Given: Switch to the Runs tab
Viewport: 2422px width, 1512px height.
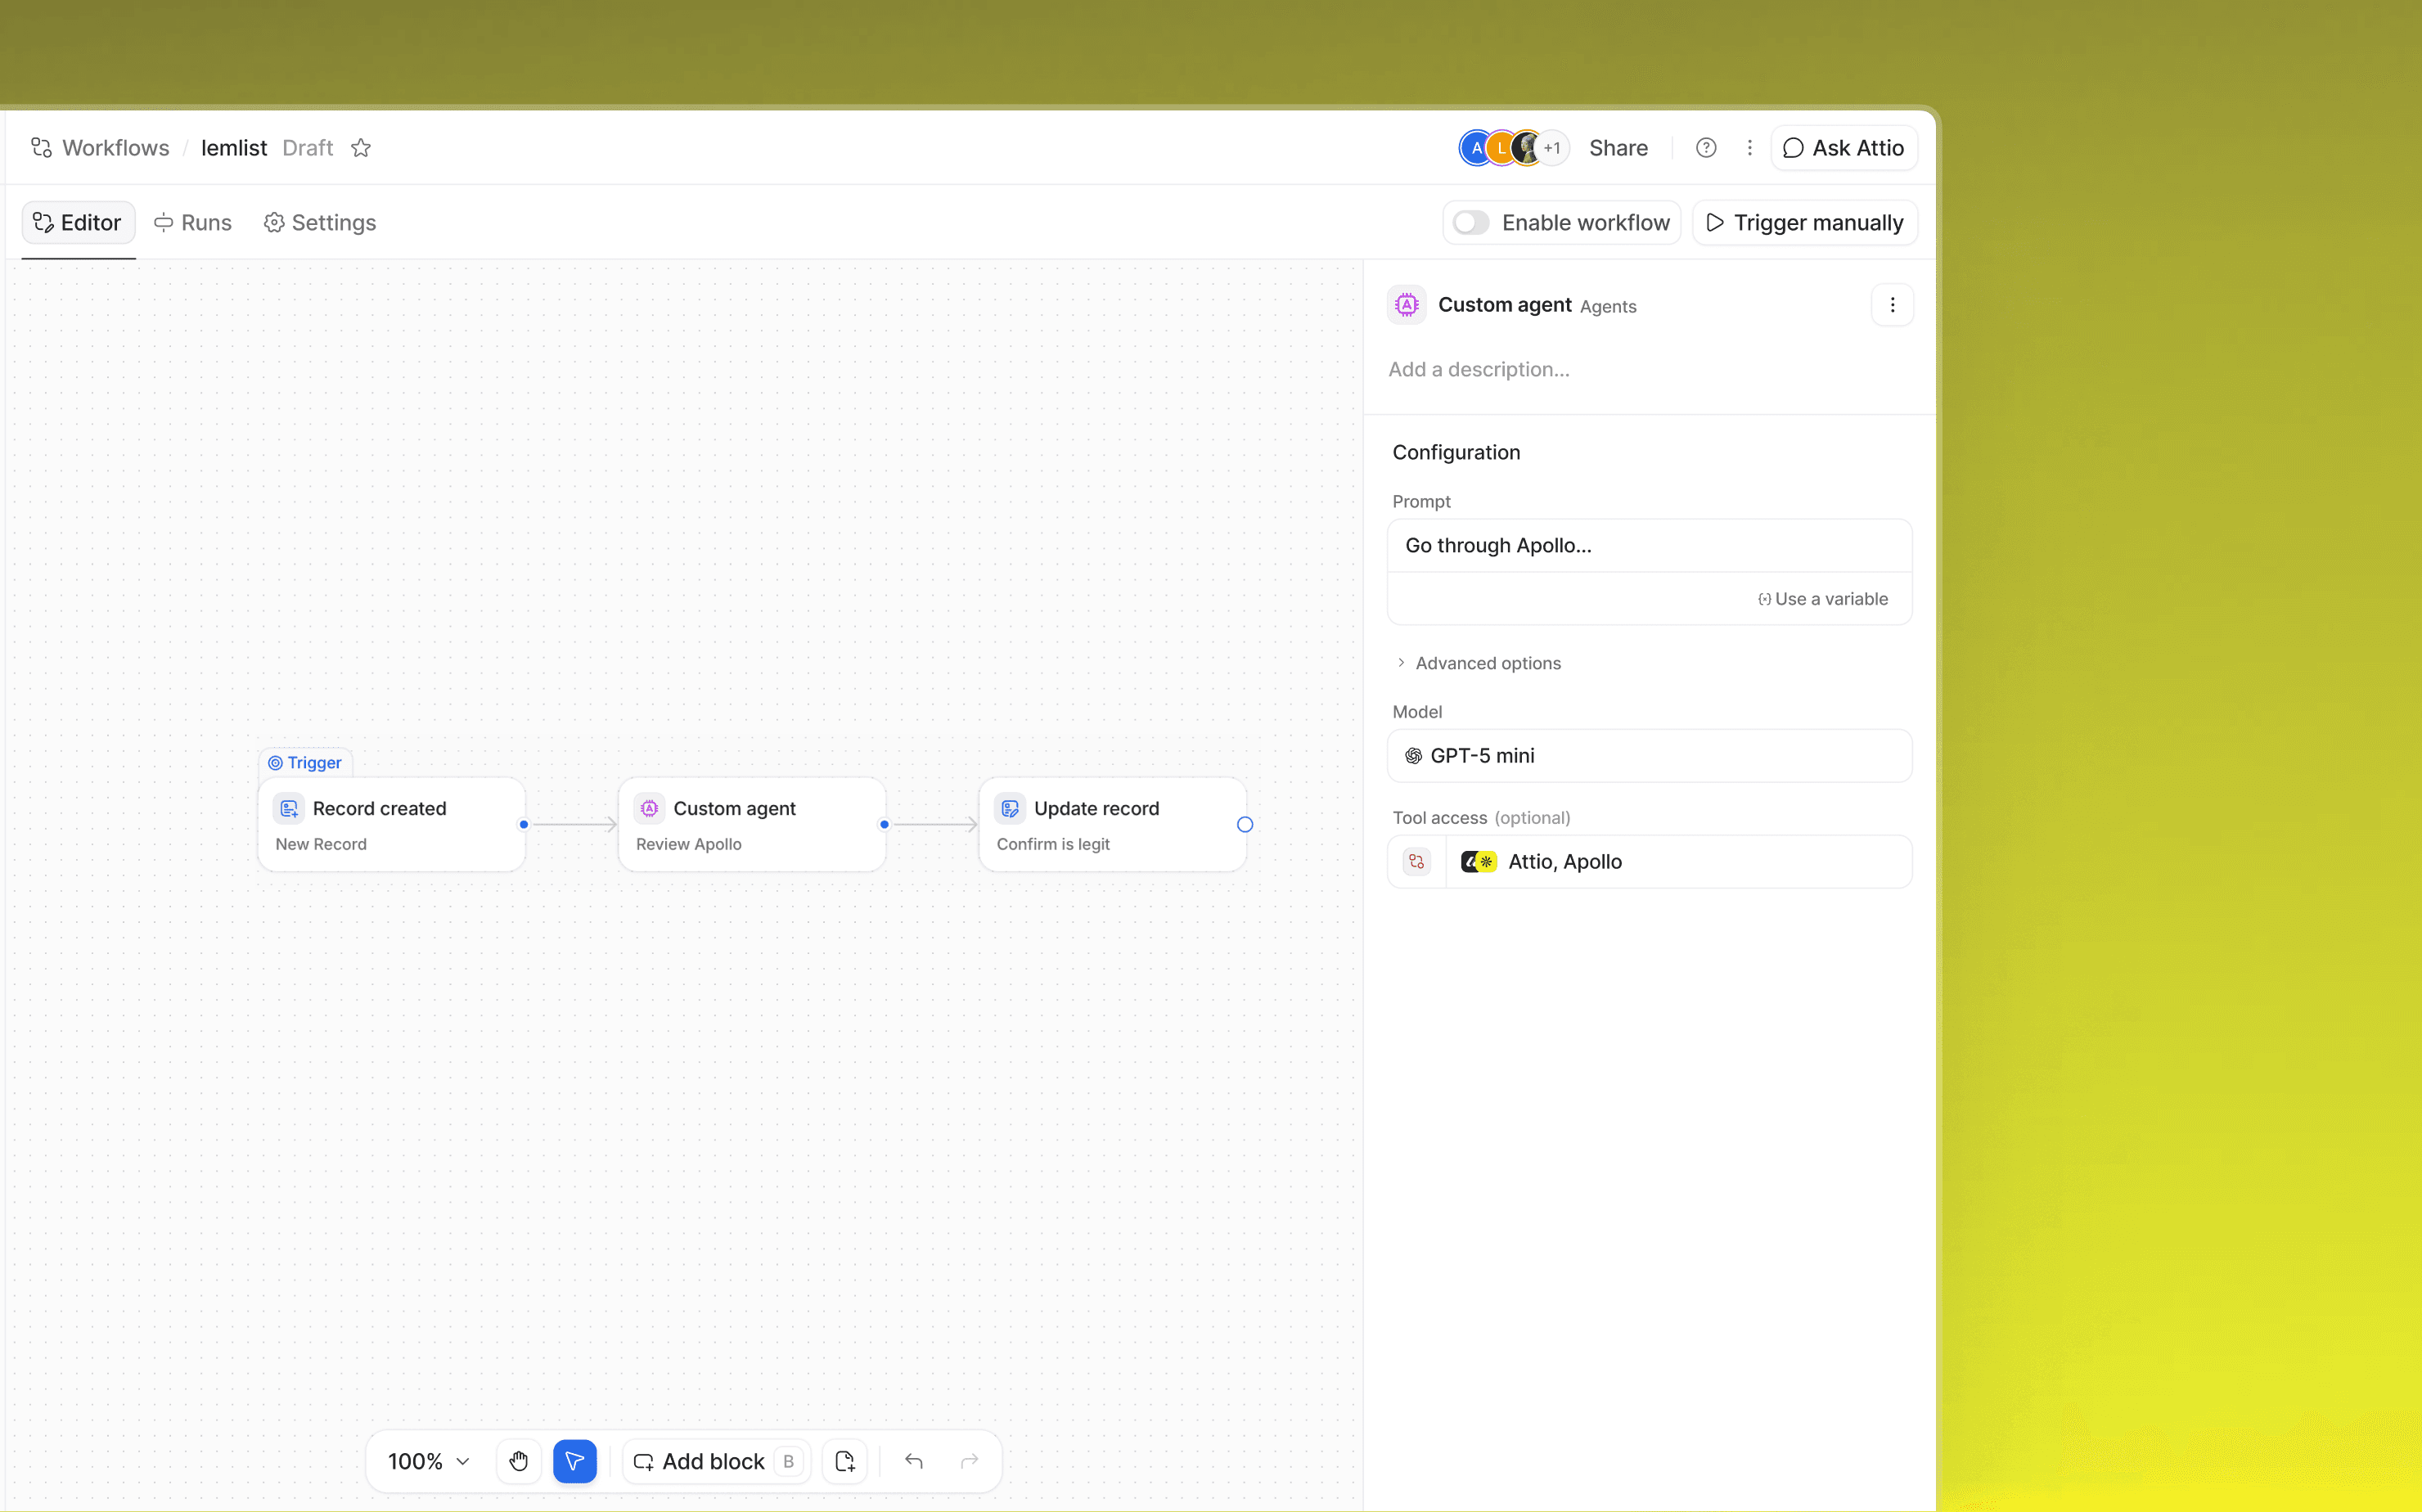Looking at the screenshot, I should tap(193, 222).
